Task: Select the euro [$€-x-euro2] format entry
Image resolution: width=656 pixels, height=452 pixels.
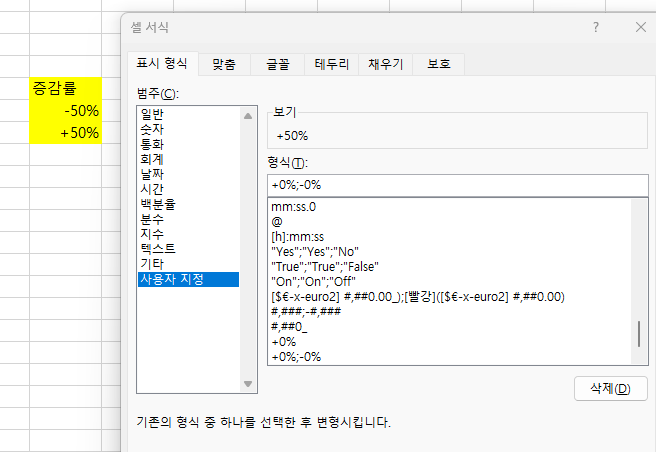Action: tap(450, 297)
